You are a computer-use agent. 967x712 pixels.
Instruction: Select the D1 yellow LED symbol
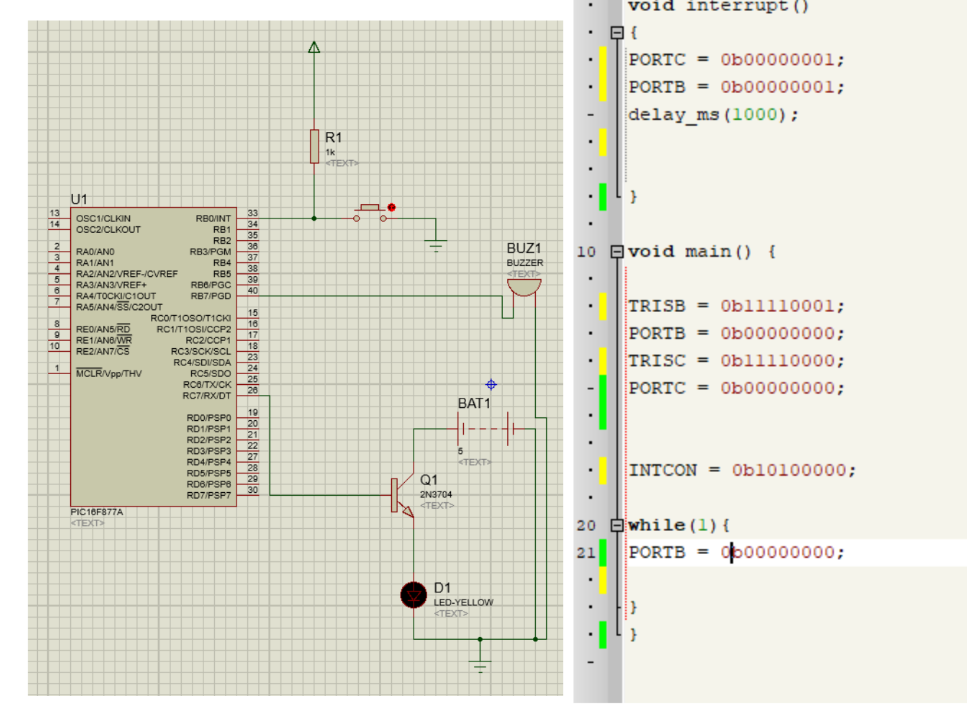[x=413, y=595]
